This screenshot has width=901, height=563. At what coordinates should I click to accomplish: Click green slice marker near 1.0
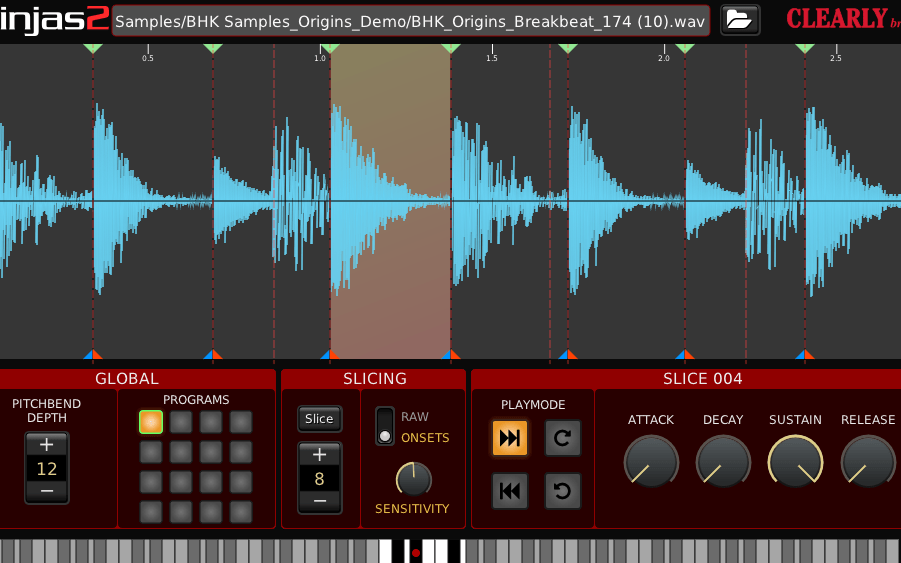pos(330,49)
